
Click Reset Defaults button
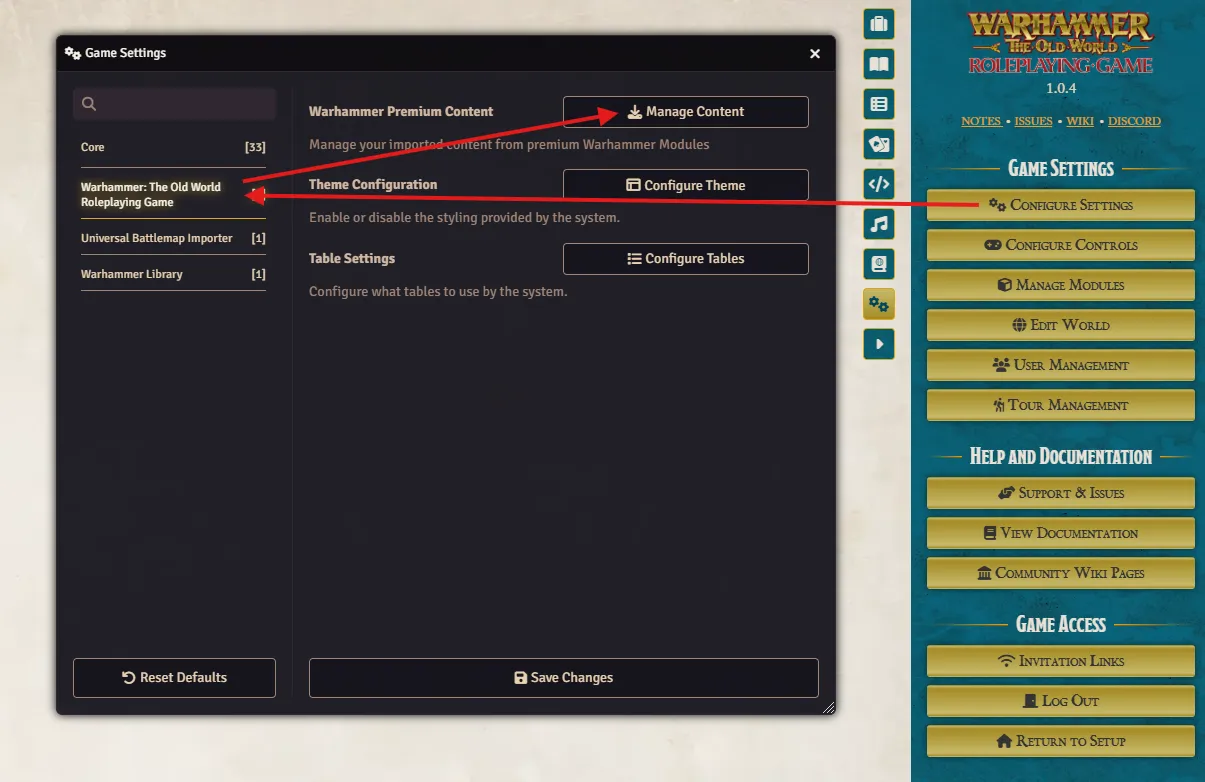pyautogui.click(x=174, y=677)
